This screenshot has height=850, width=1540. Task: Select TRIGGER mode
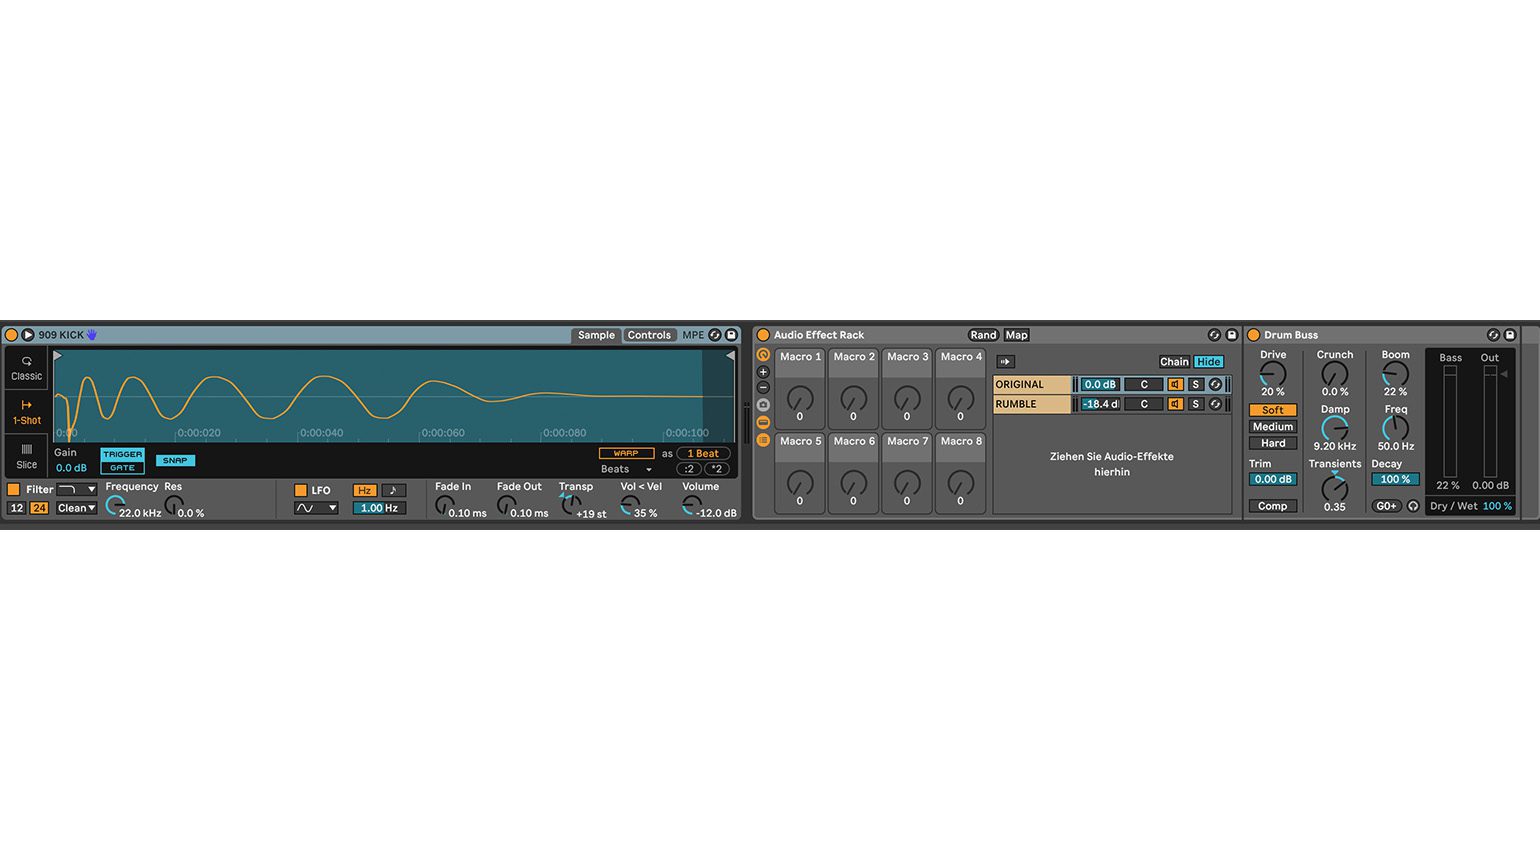[x=122, y=454]
